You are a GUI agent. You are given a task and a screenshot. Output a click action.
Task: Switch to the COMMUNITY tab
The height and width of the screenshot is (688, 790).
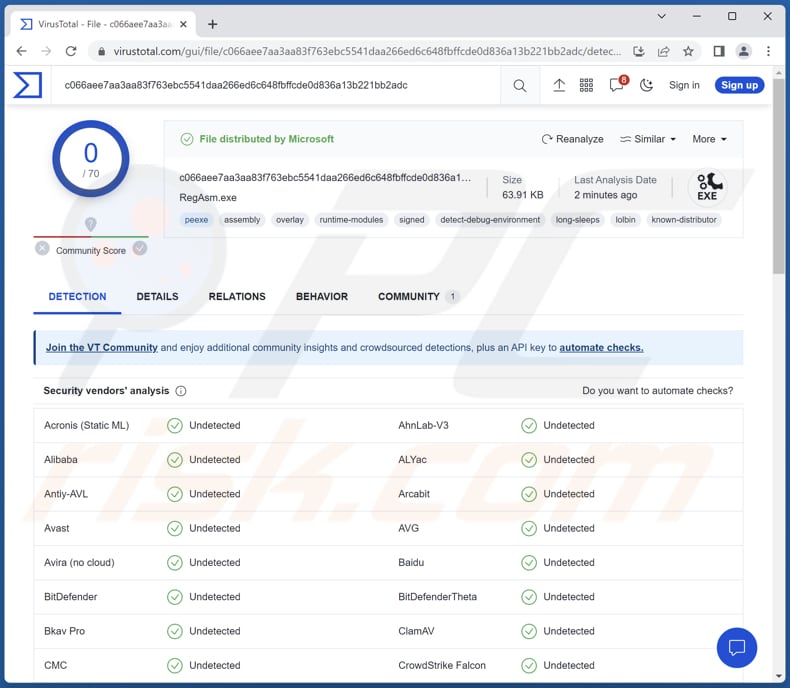point(418,296)
